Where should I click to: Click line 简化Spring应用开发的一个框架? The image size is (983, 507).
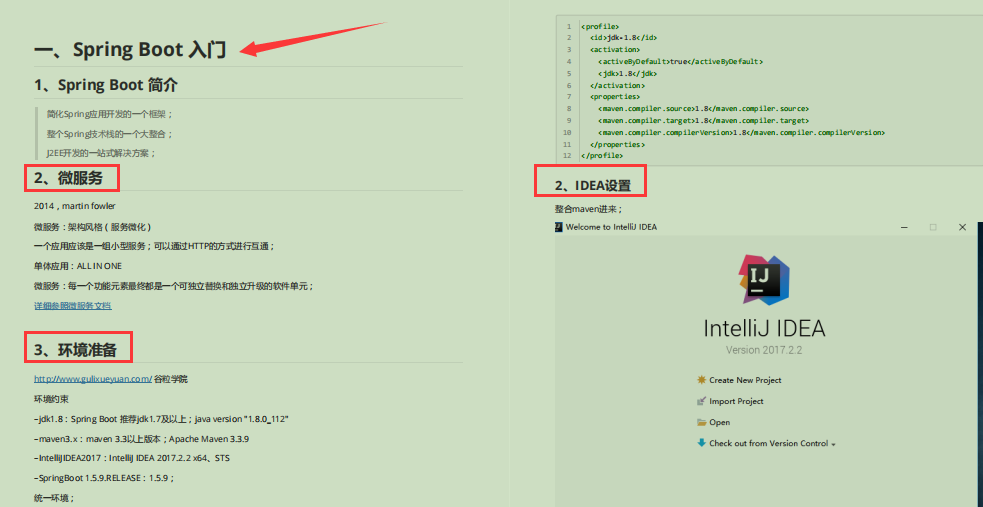109,114
